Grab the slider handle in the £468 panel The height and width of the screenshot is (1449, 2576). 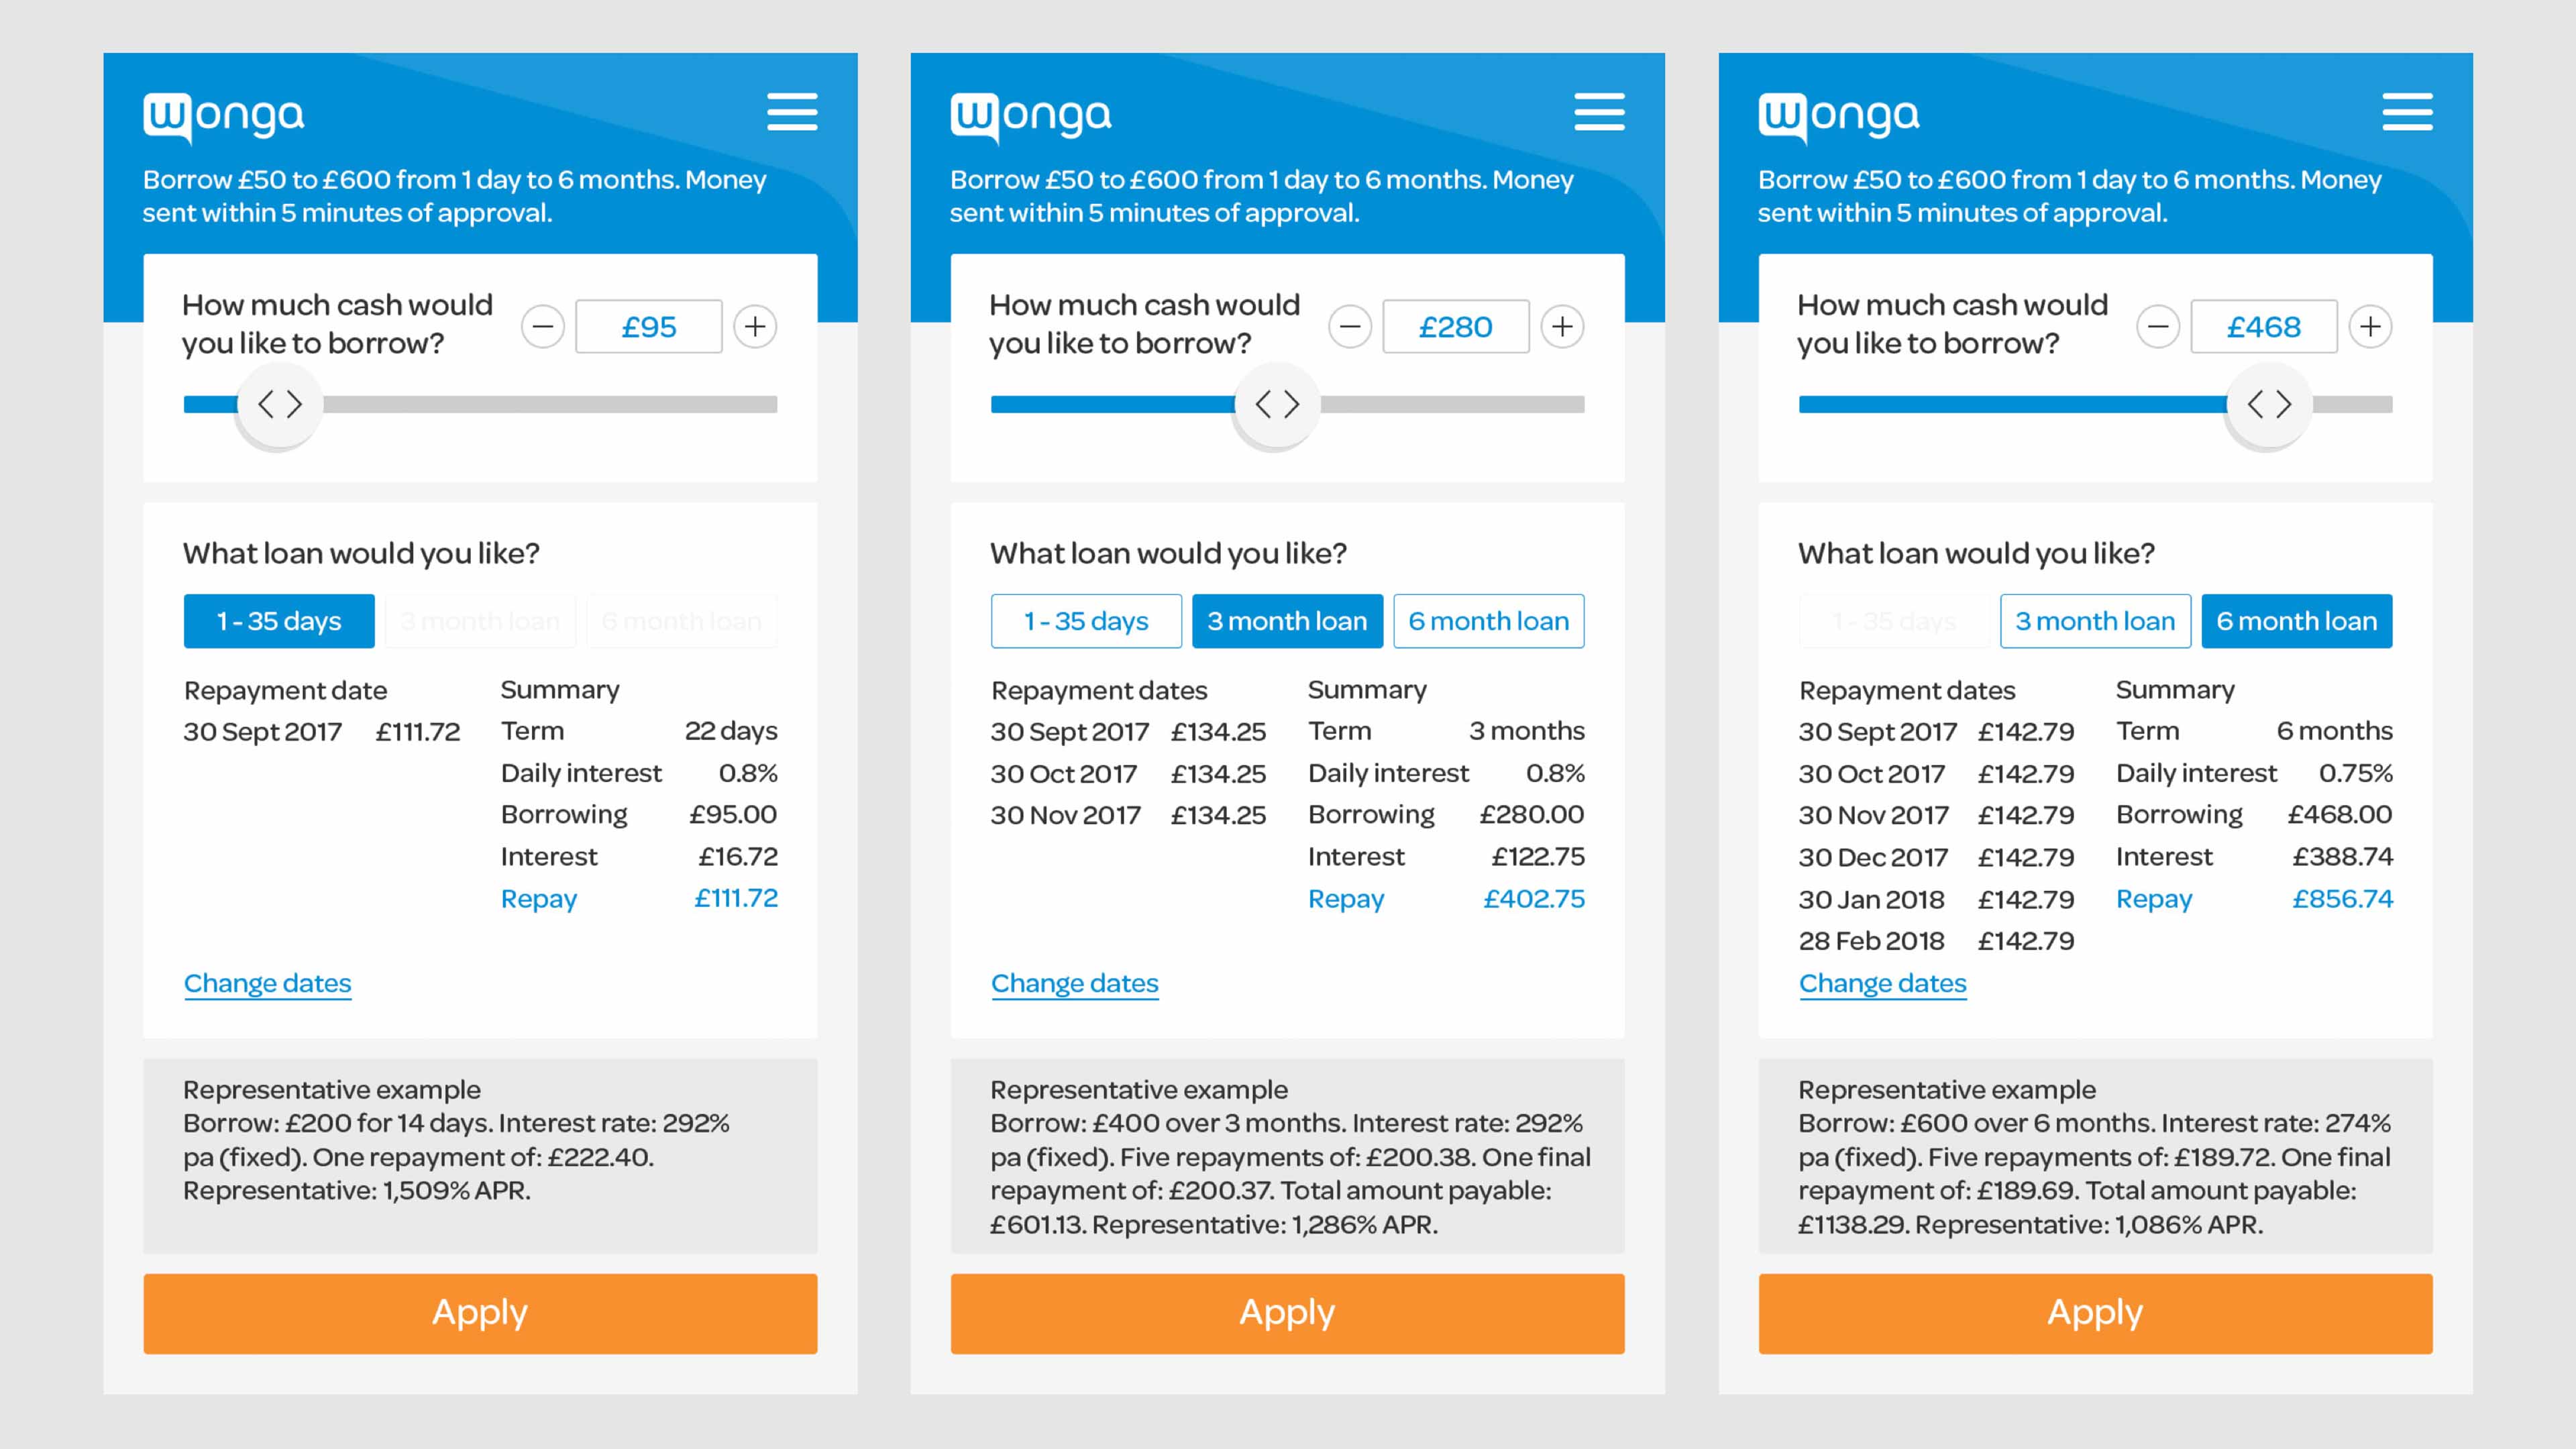click(x=2268, y=405)
